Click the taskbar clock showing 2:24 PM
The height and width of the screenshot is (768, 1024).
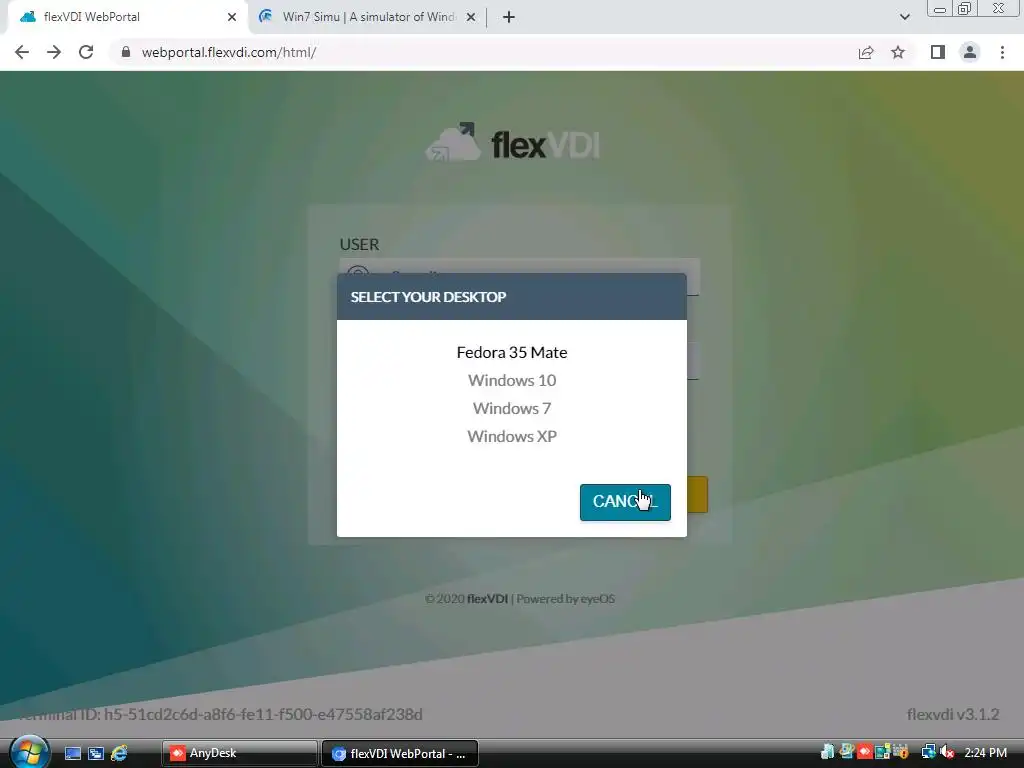pos(985,753)
